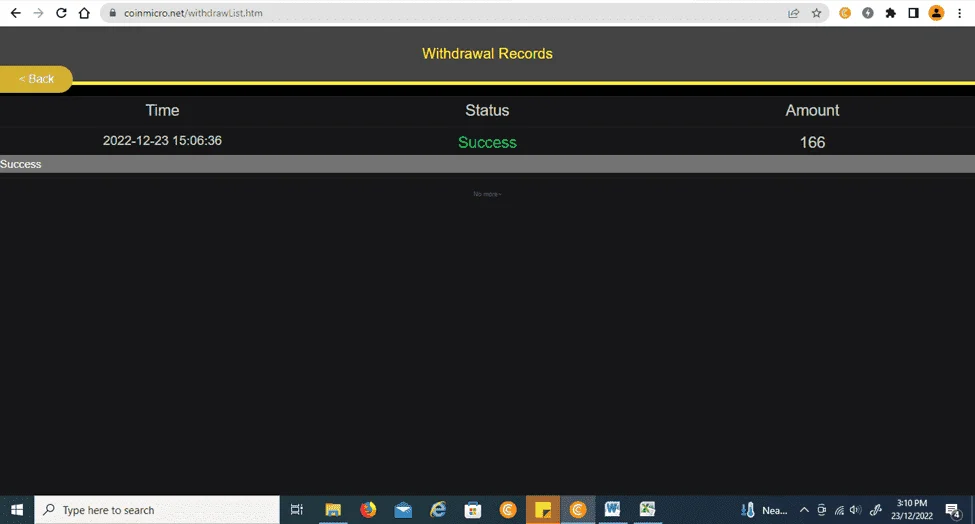The height and width of the screenshot is (524, 975).
Task: Click the green 'Success' status text
Action: pos(487,142)
